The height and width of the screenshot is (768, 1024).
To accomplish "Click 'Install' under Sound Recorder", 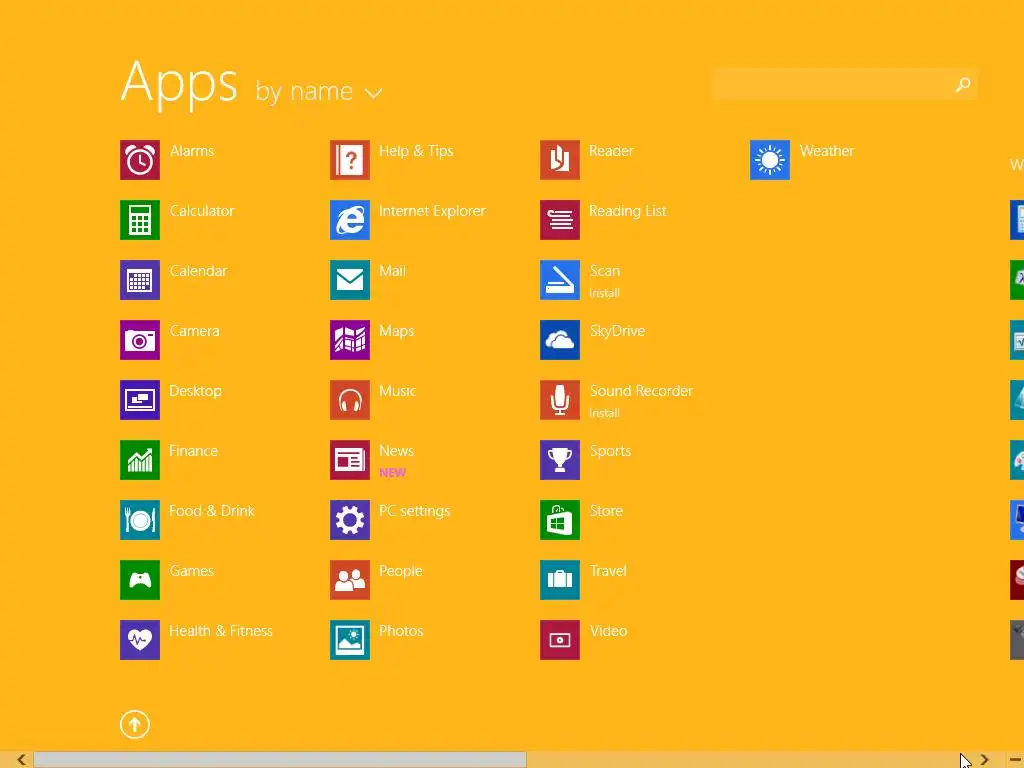I will (605, 413).
